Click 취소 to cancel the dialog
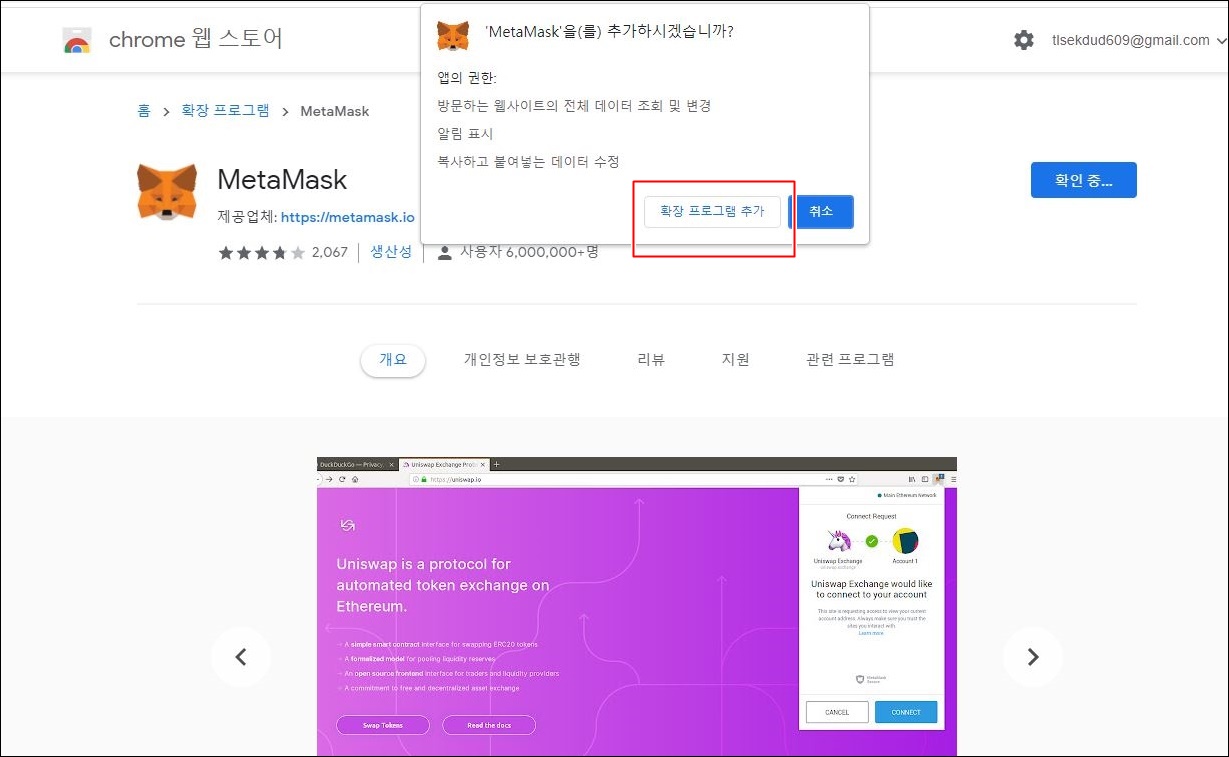Screen dimensions: 1229x757 pyautogui.click(x=821, y=211)
